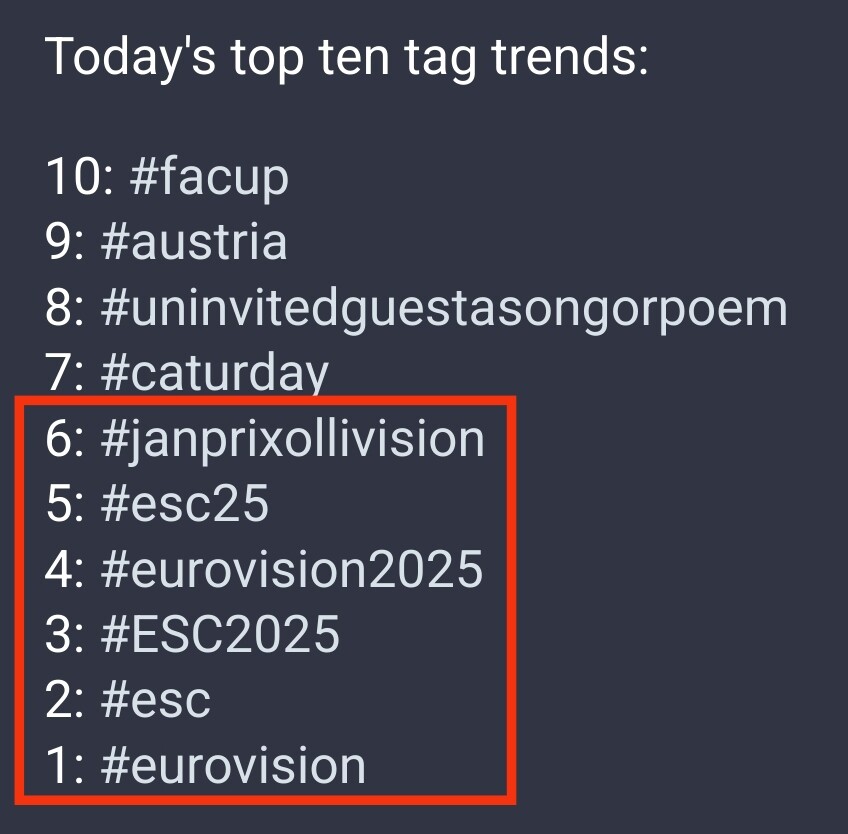Click the rank number "6:" label
The height and width of the screenshot is (834, 848).
click(65, 438)
